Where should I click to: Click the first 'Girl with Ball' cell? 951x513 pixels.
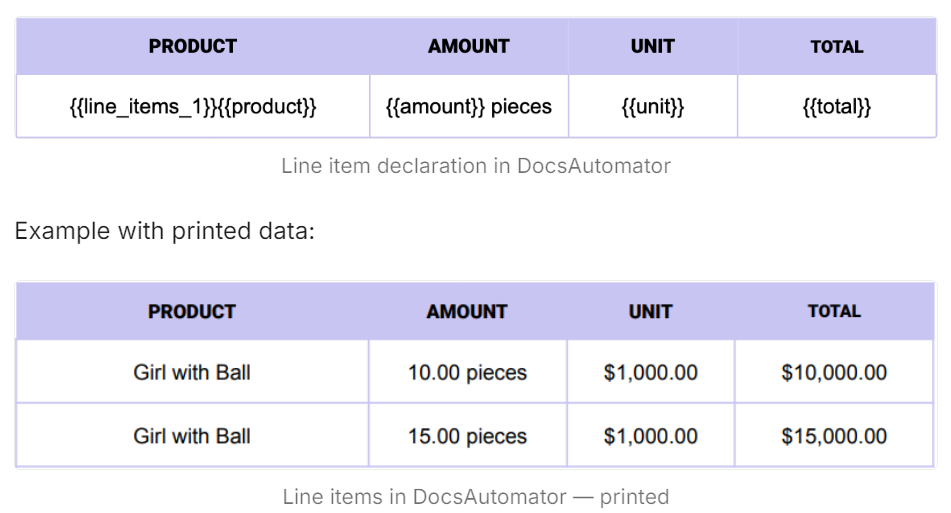(192, 372)
